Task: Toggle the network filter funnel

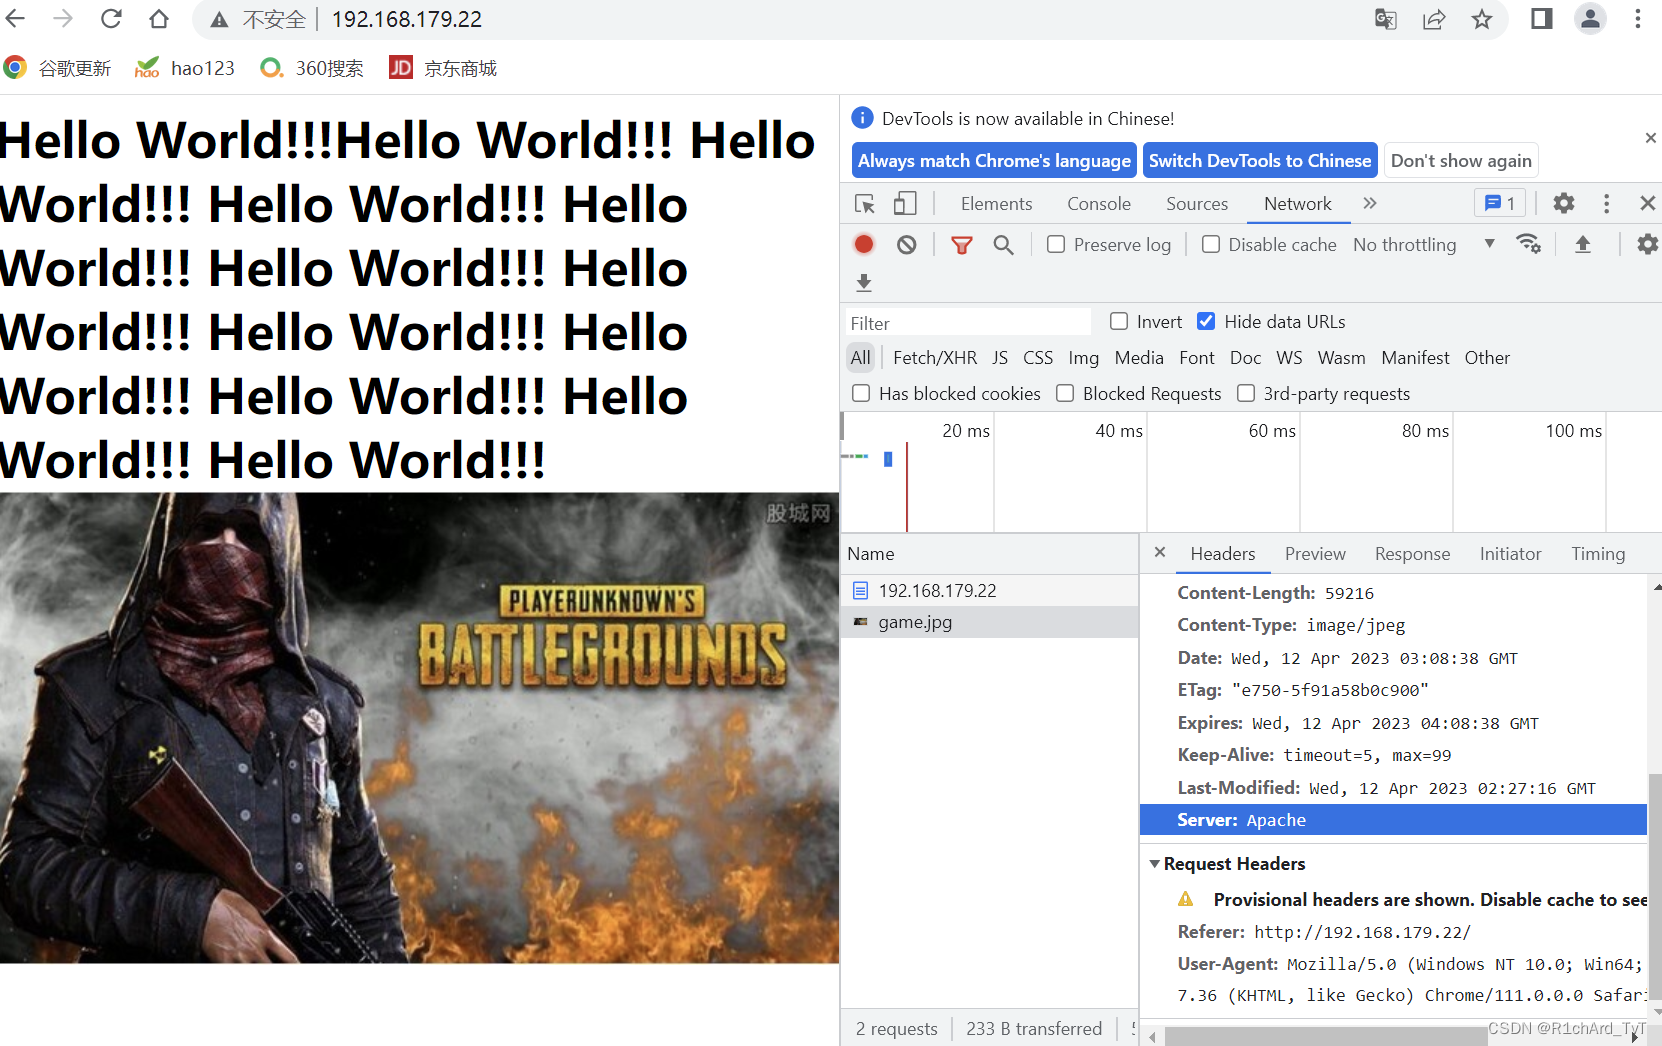Action: (x=961, y=245)
